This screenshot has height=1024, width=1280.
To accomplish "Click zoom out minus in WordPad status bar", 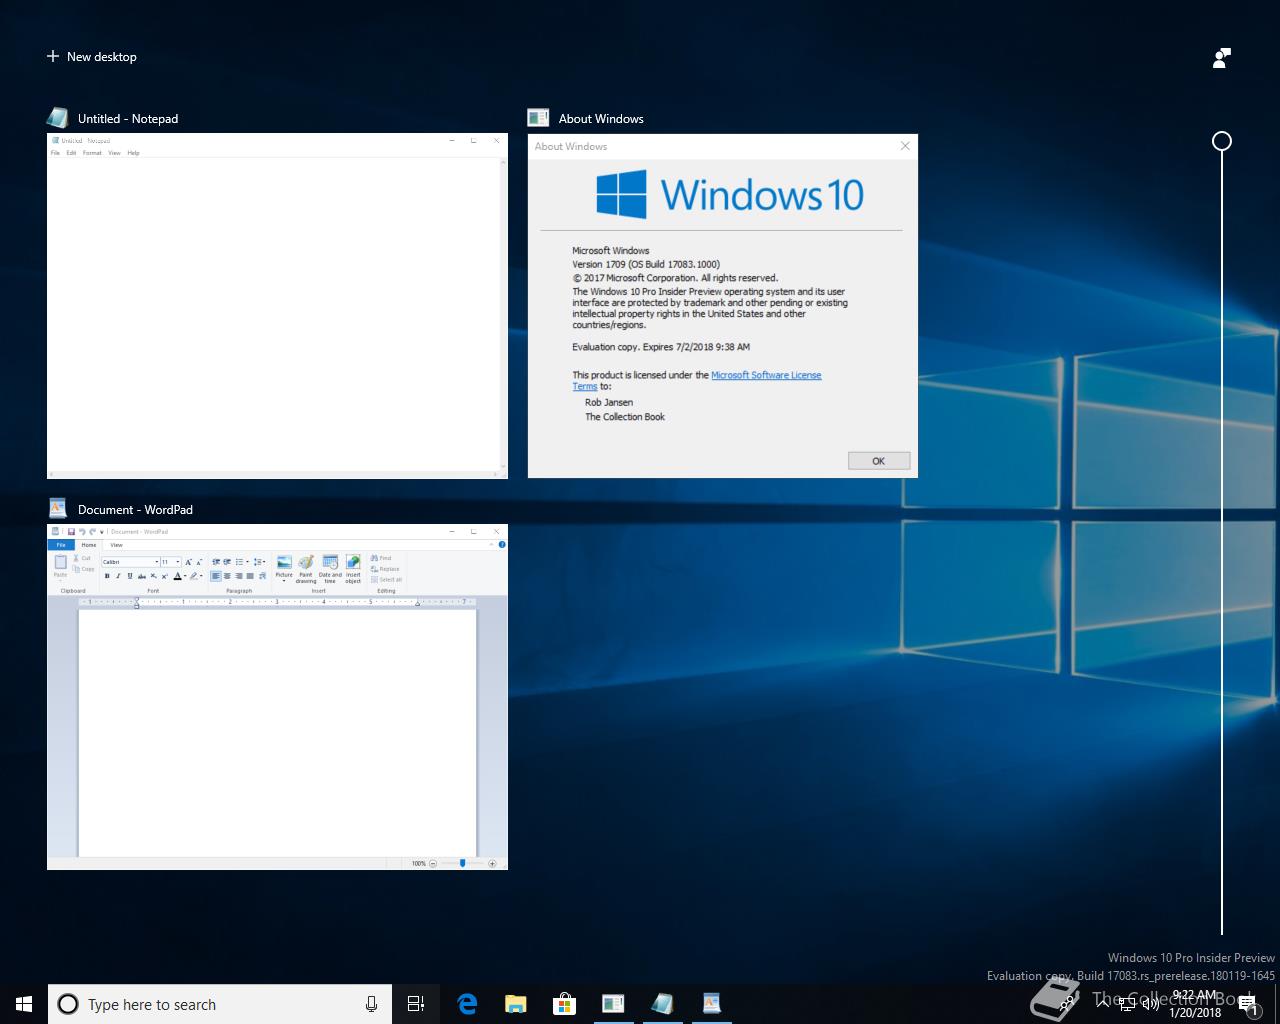I will (433, 863).
